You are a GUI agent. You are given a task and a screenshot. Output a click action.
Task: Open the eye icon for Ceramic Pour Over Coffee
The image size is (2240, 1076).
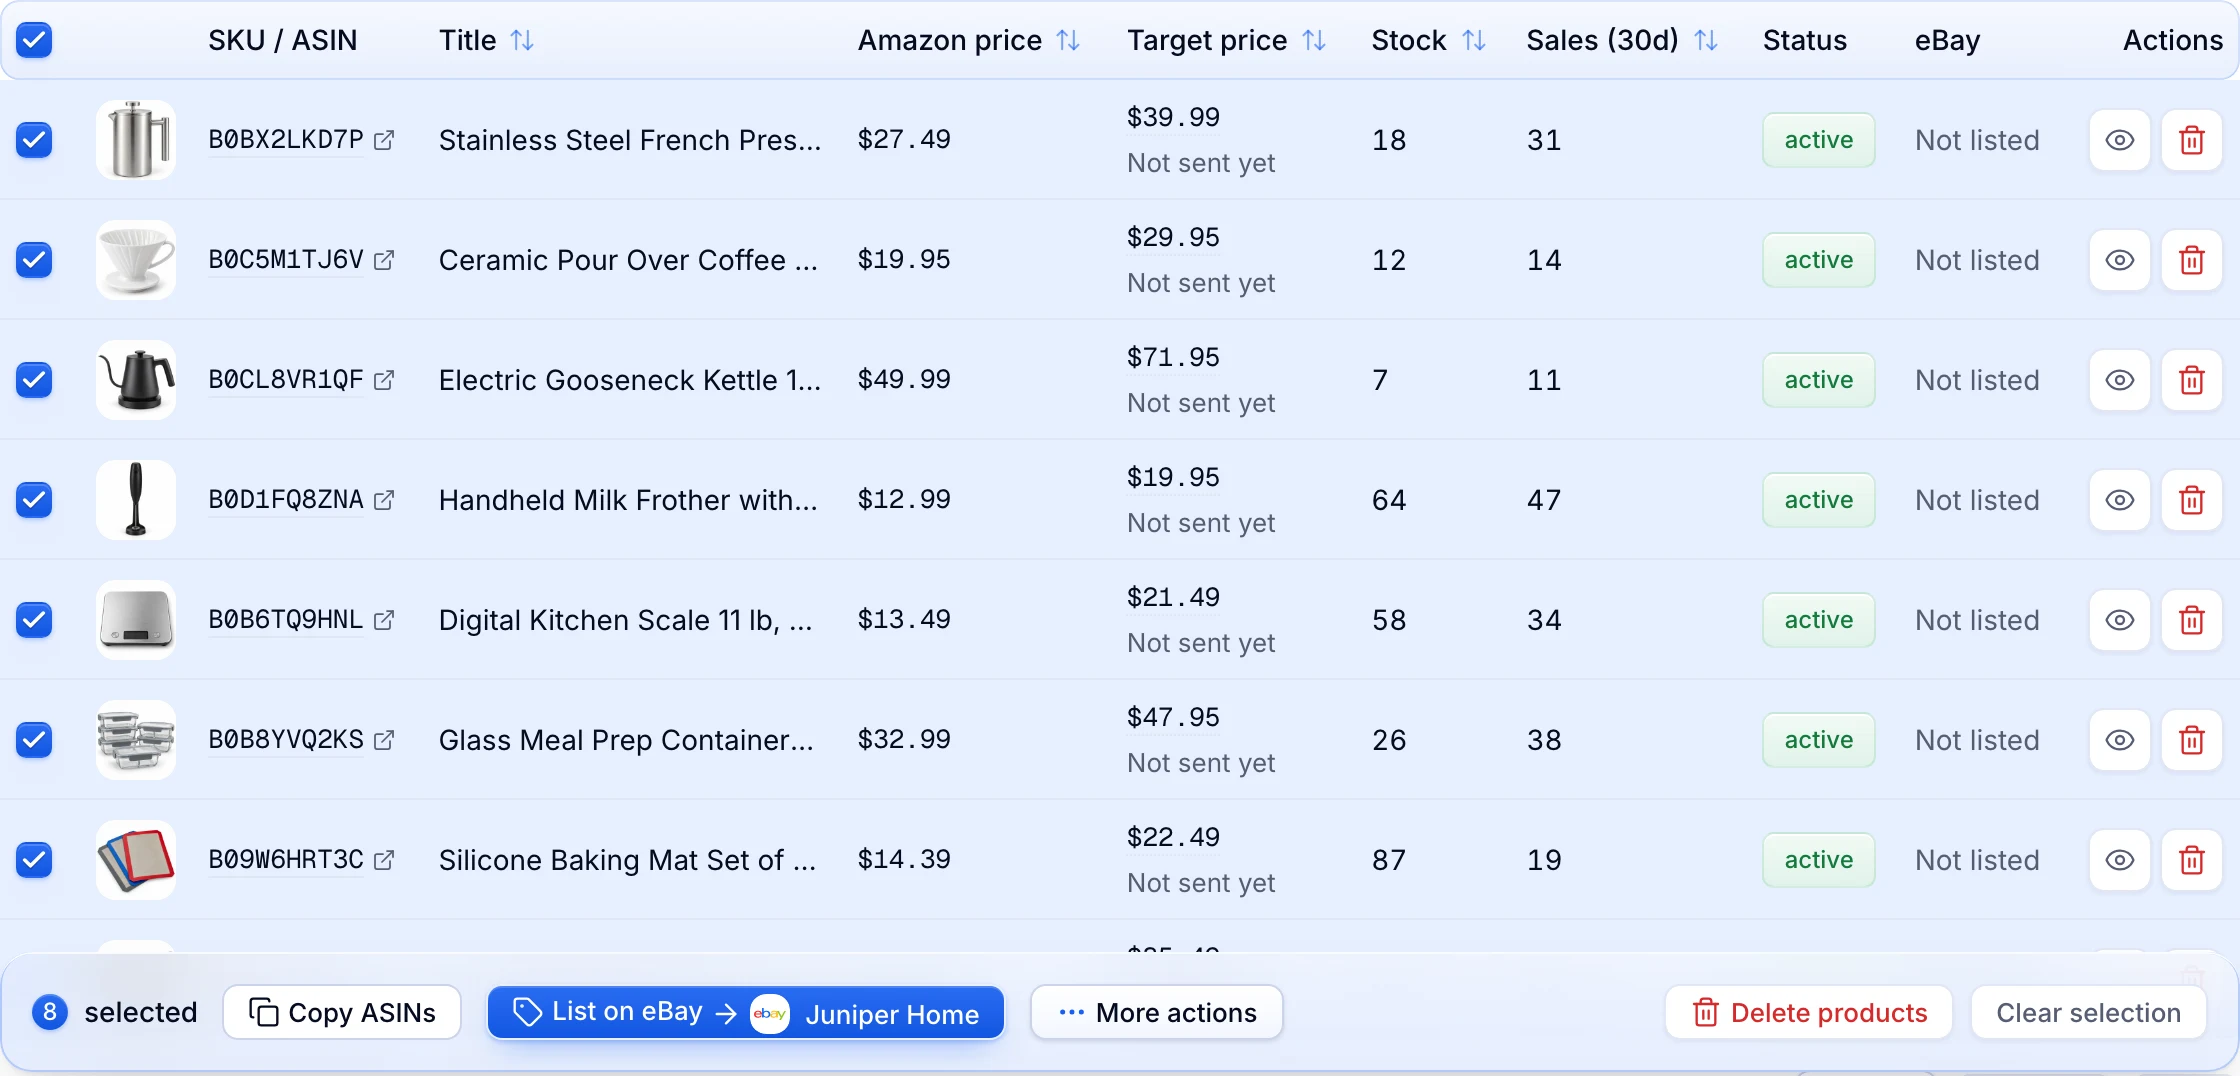2119,260
